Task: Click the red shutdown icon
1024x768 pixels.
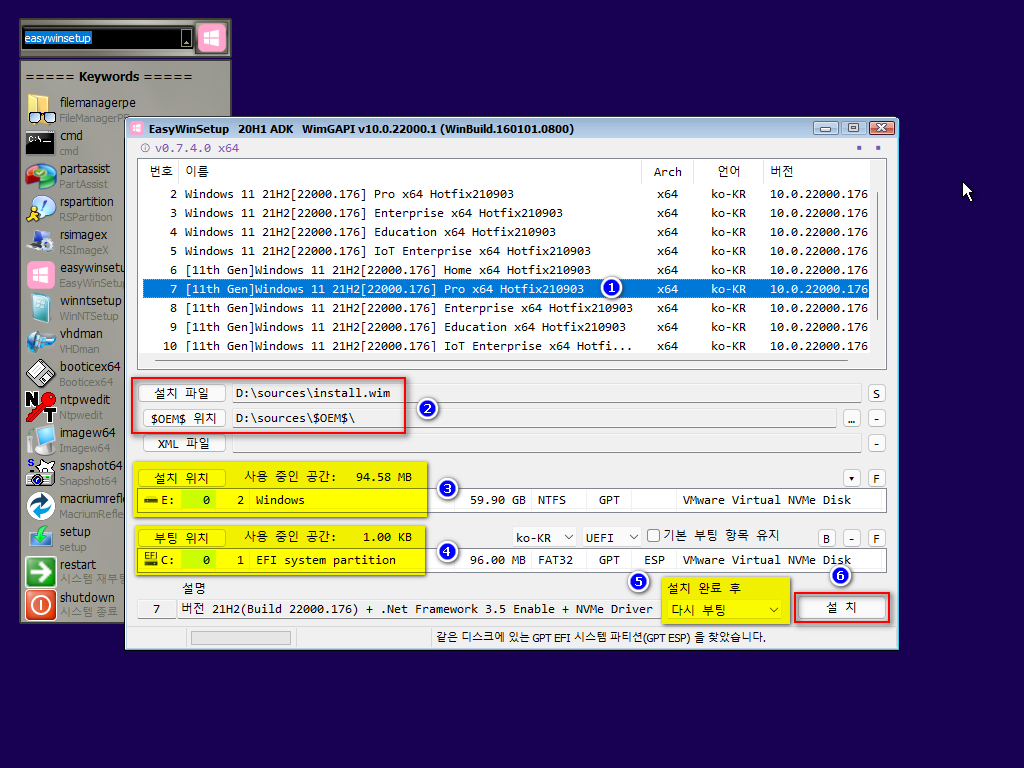Action: (x=40, y=605)
